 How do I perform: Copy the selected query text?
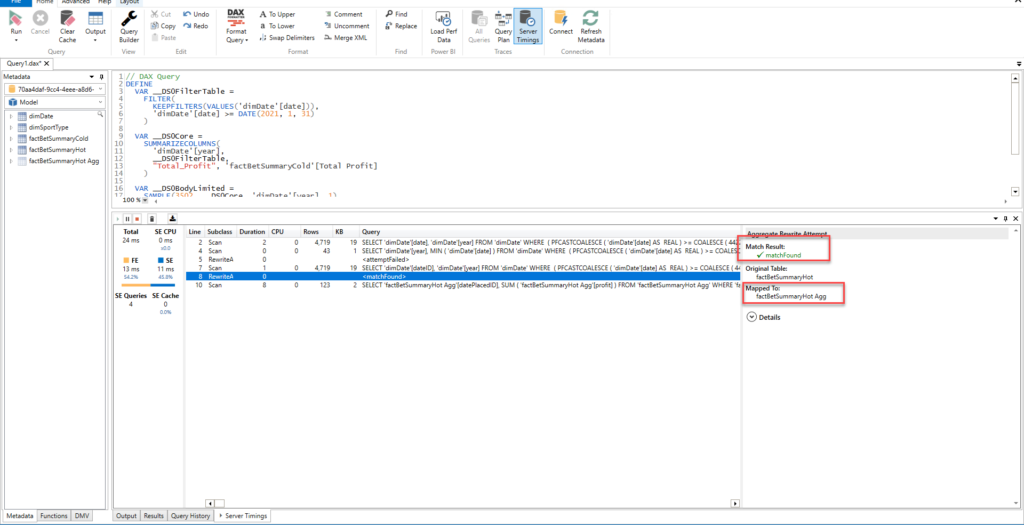coord(163,26)
